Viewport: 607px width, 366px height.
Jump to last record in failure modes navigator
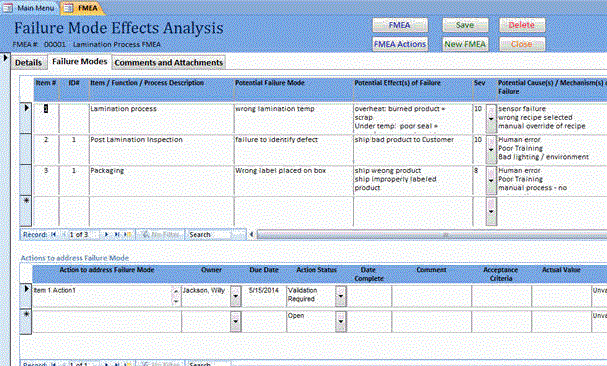pos(117,234)
